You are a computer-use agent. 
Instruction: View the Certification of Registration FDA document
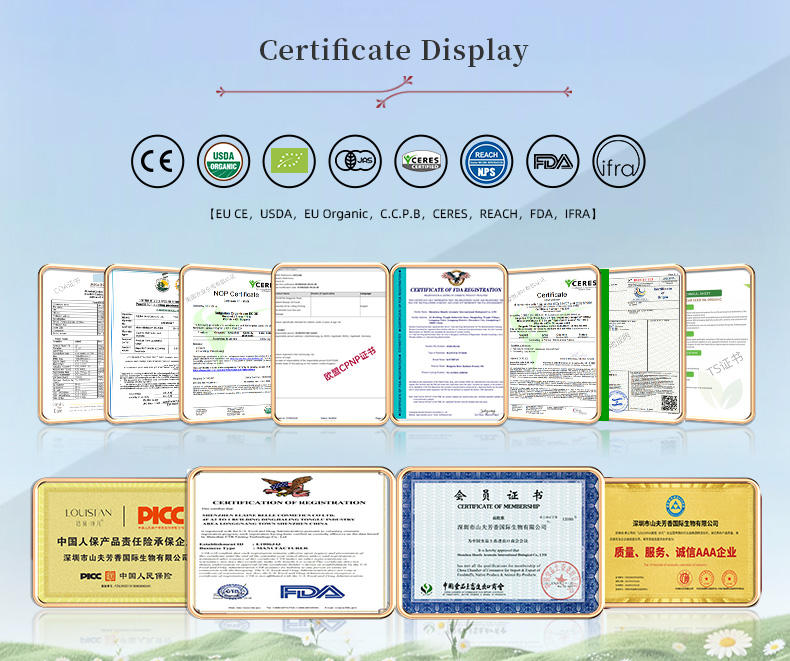point(291,543)
